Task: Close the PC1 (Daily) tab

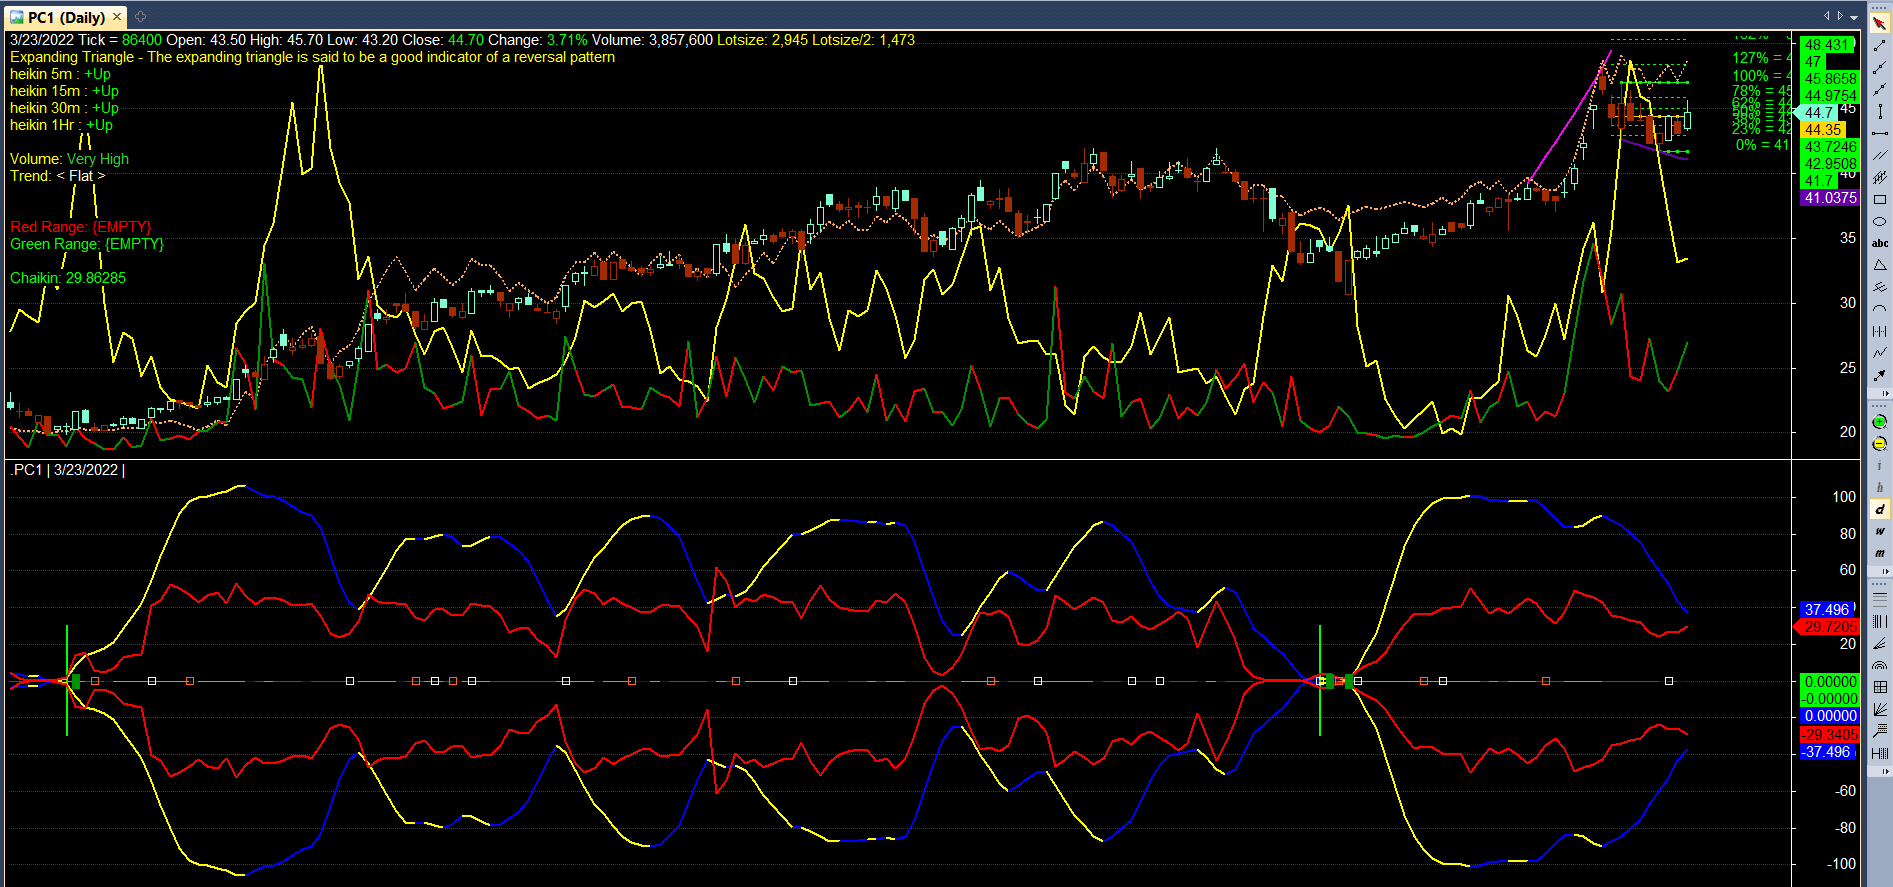Action: 117,17
